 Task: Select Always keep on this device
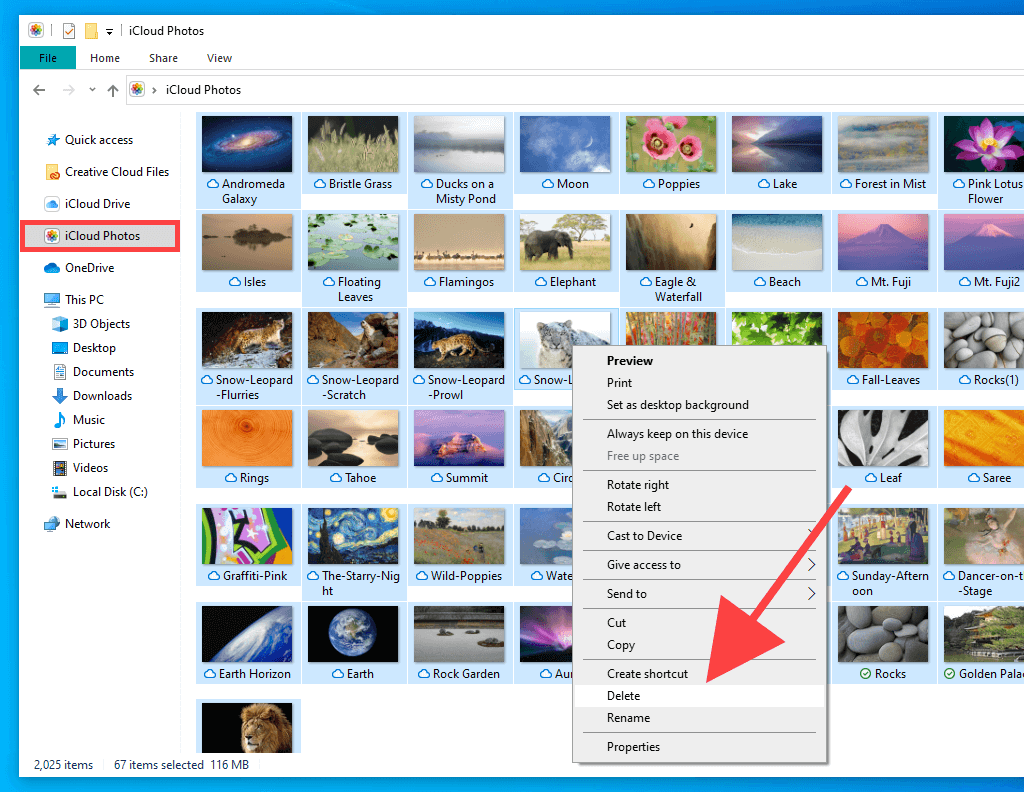677,434
